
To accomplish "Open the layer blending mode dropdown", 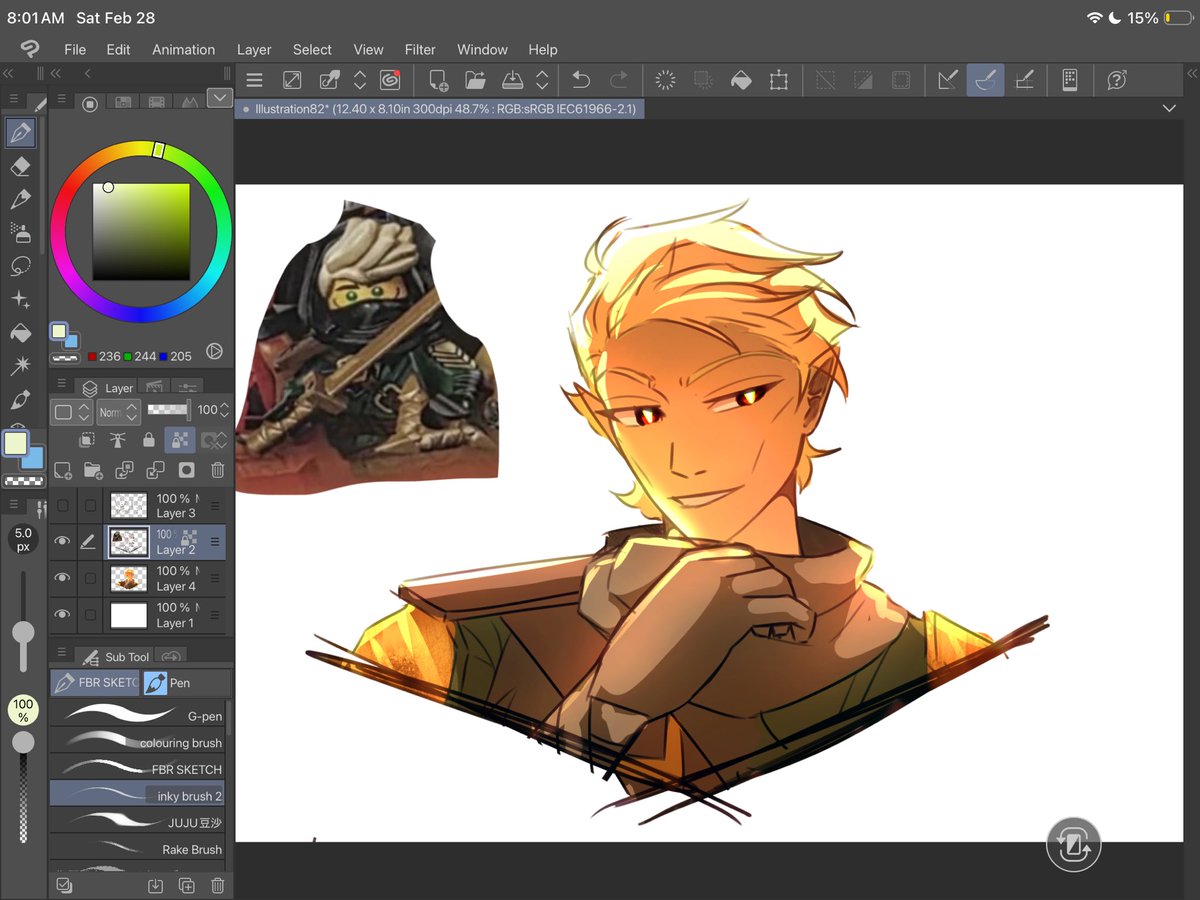I will pos(117,412).
